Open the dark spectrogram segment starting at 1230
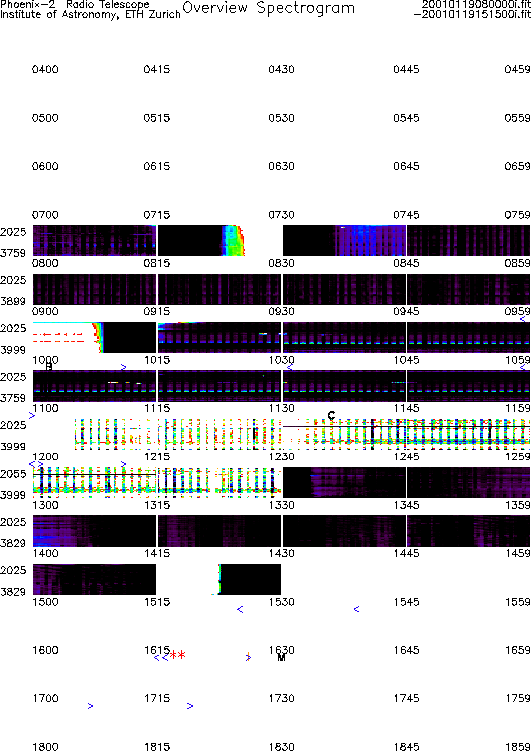 [344, 483]
